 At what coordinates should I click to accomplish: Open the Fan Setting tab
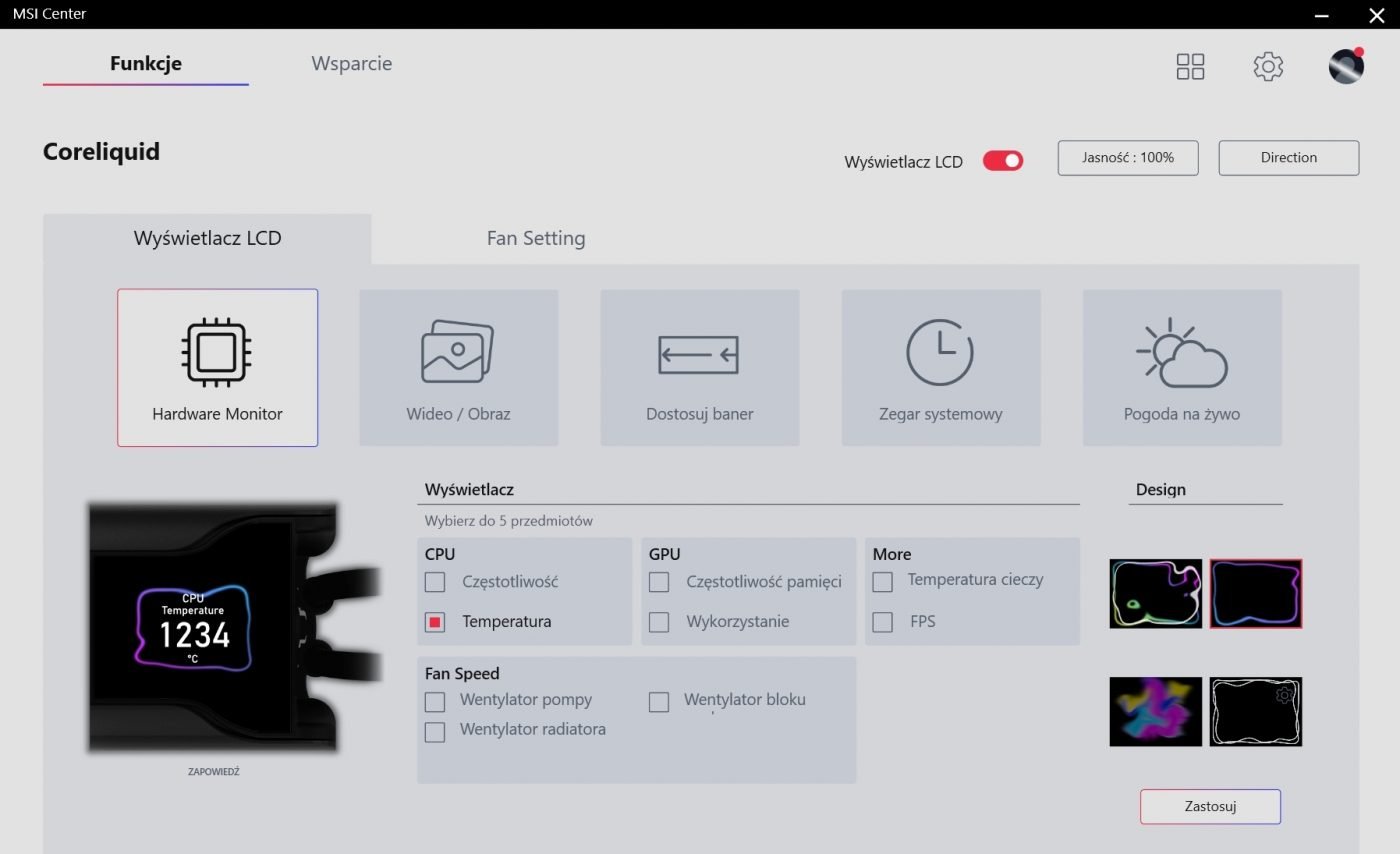(x=536, y=238)
